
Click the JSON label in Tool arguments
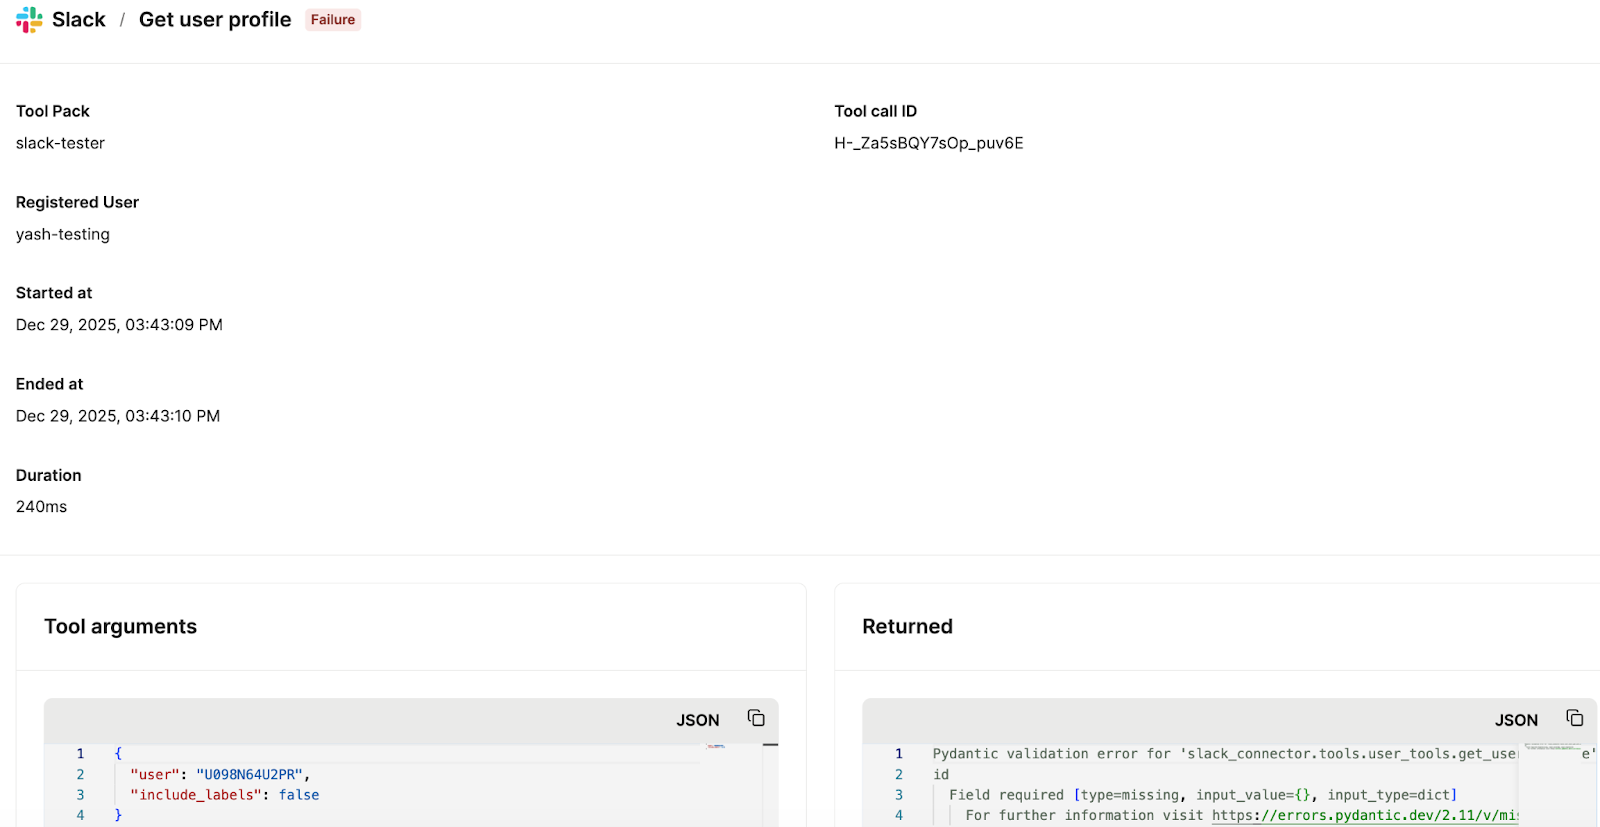pos(698,720)
